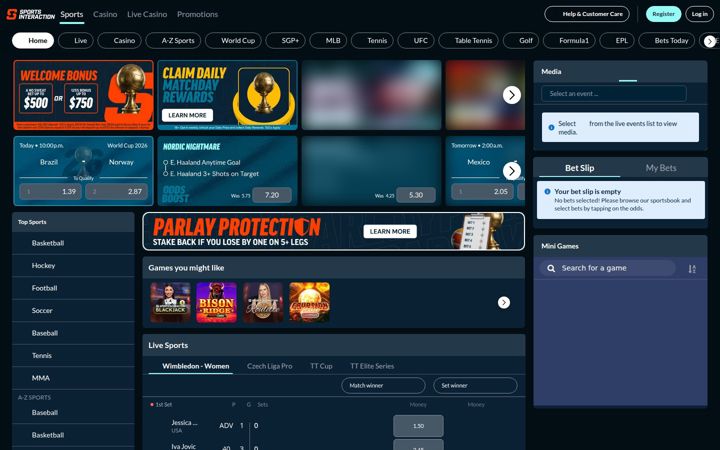Open the World Cup pill
Viewport: 720px width, 450px height.
tap(233, 40)
